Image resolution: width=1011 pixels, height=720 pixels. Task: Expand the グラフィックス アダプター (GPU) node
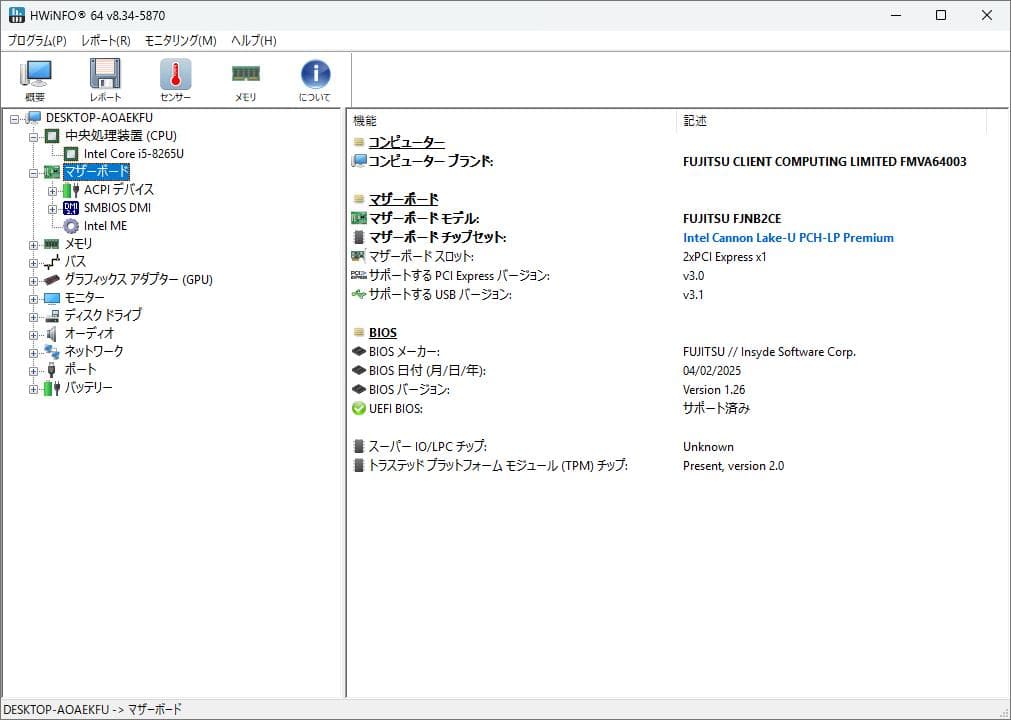[34, 282]
